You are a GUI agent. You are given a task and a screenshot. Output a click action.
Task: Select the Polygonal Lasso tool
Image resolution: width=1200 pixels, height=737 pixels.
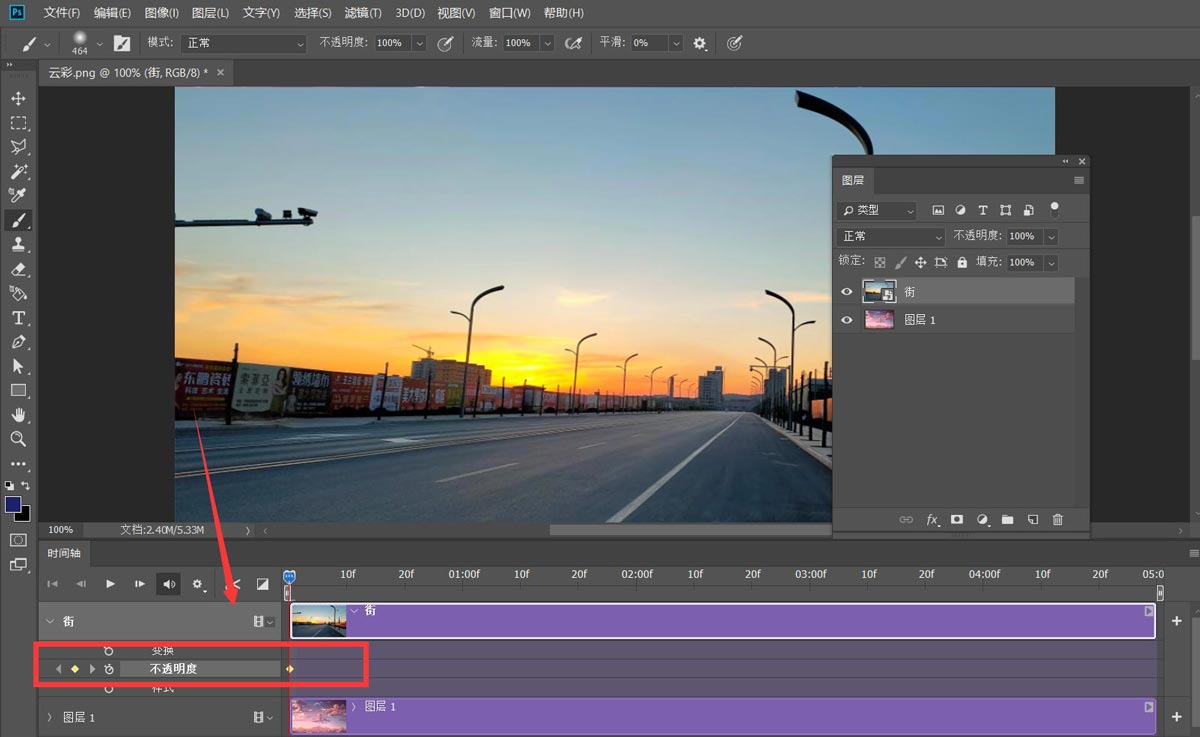[18, 147]
